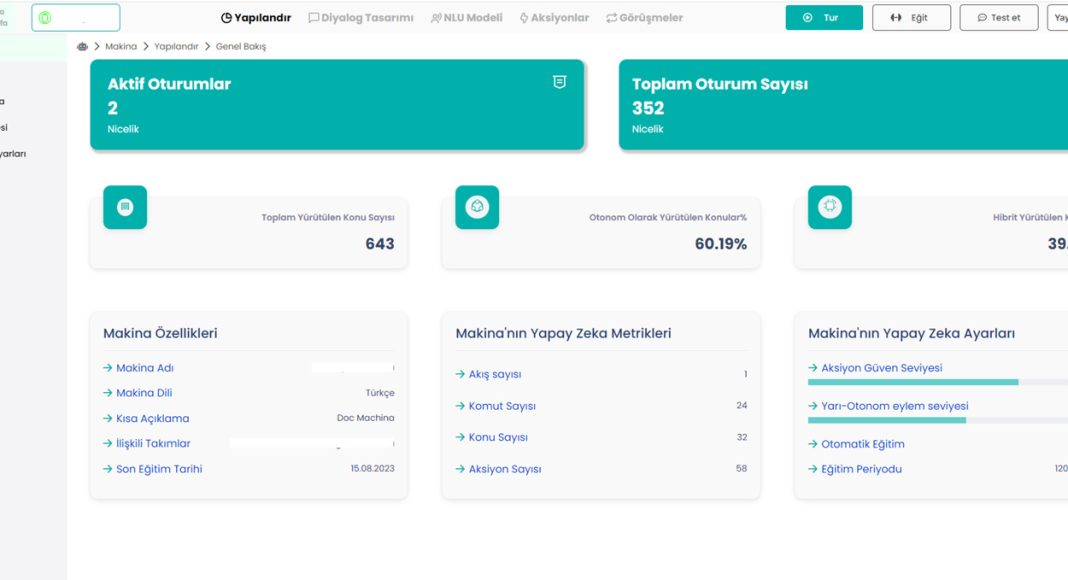Switch to Diyalog Tasarımı tab
1068x580 pixels.
[361, 18]
